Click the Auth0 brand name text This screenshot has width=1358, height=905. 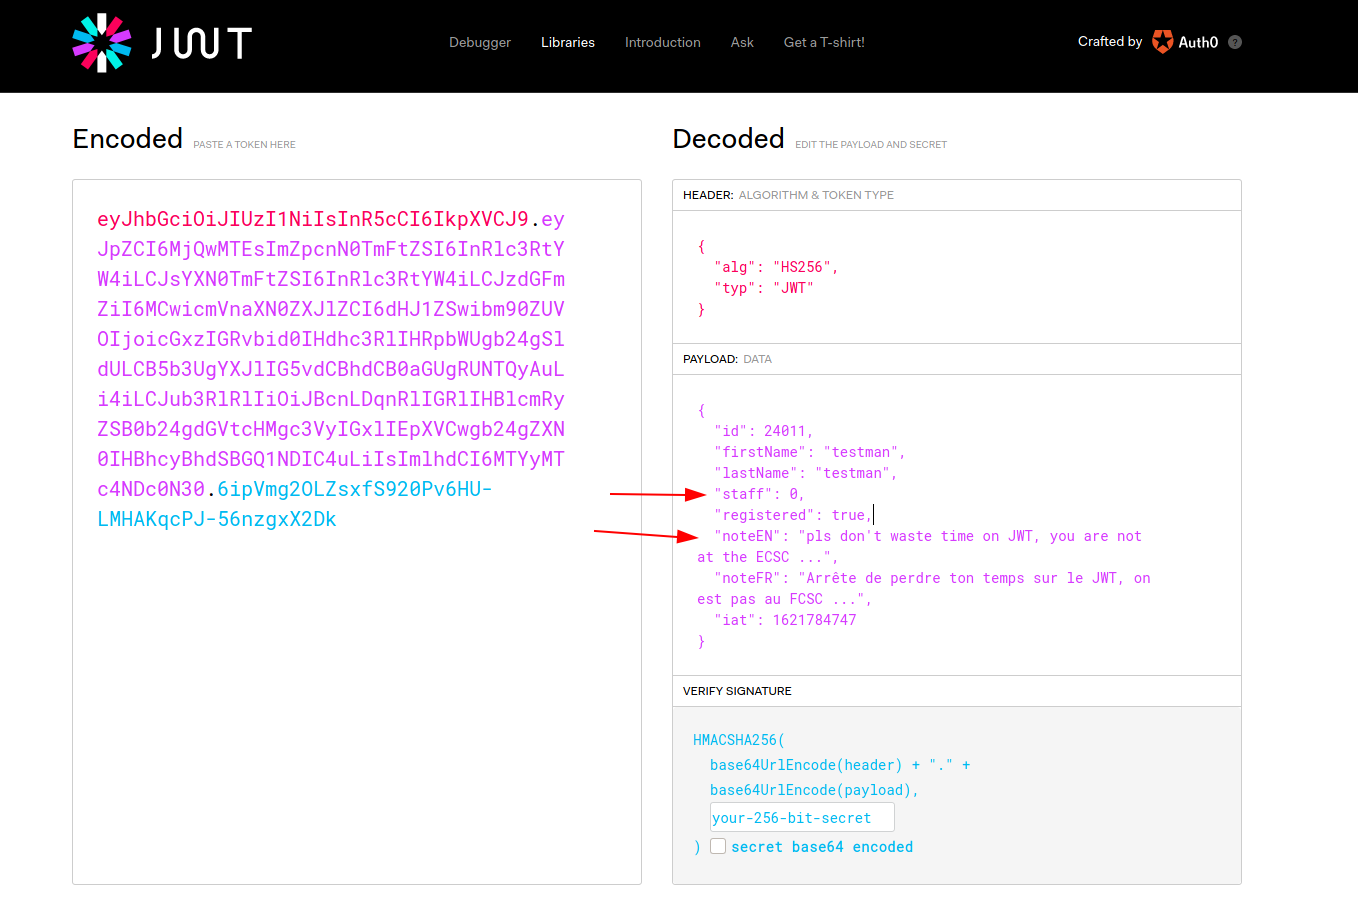tap(1198, 42)
